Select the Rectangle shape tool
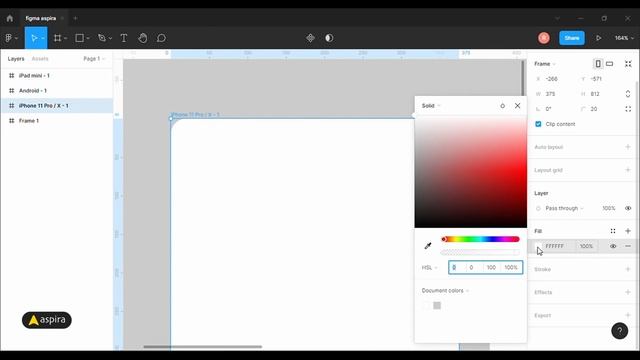Viewport: 640px width, 360px height. coord(80,38)
